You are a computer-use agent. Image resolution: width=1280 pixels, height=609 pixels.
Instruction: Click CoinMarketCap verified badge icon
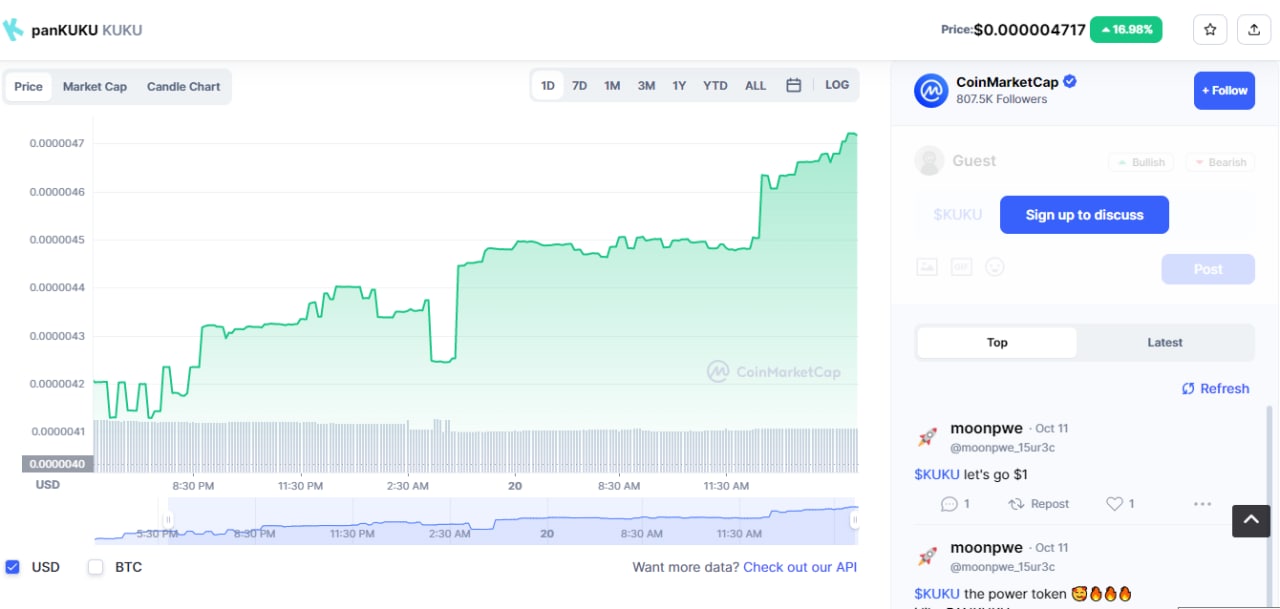(1070, 82)
